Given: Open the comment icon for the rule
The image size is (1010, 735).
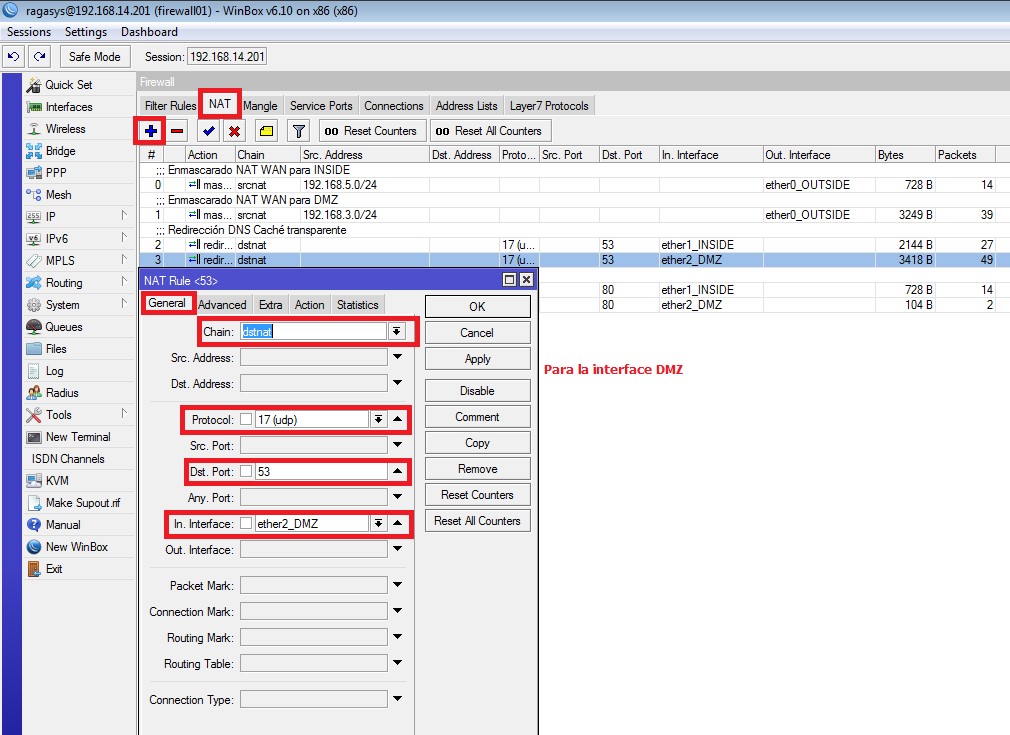Looking at the screenshot, I should [x=265, y=130].
